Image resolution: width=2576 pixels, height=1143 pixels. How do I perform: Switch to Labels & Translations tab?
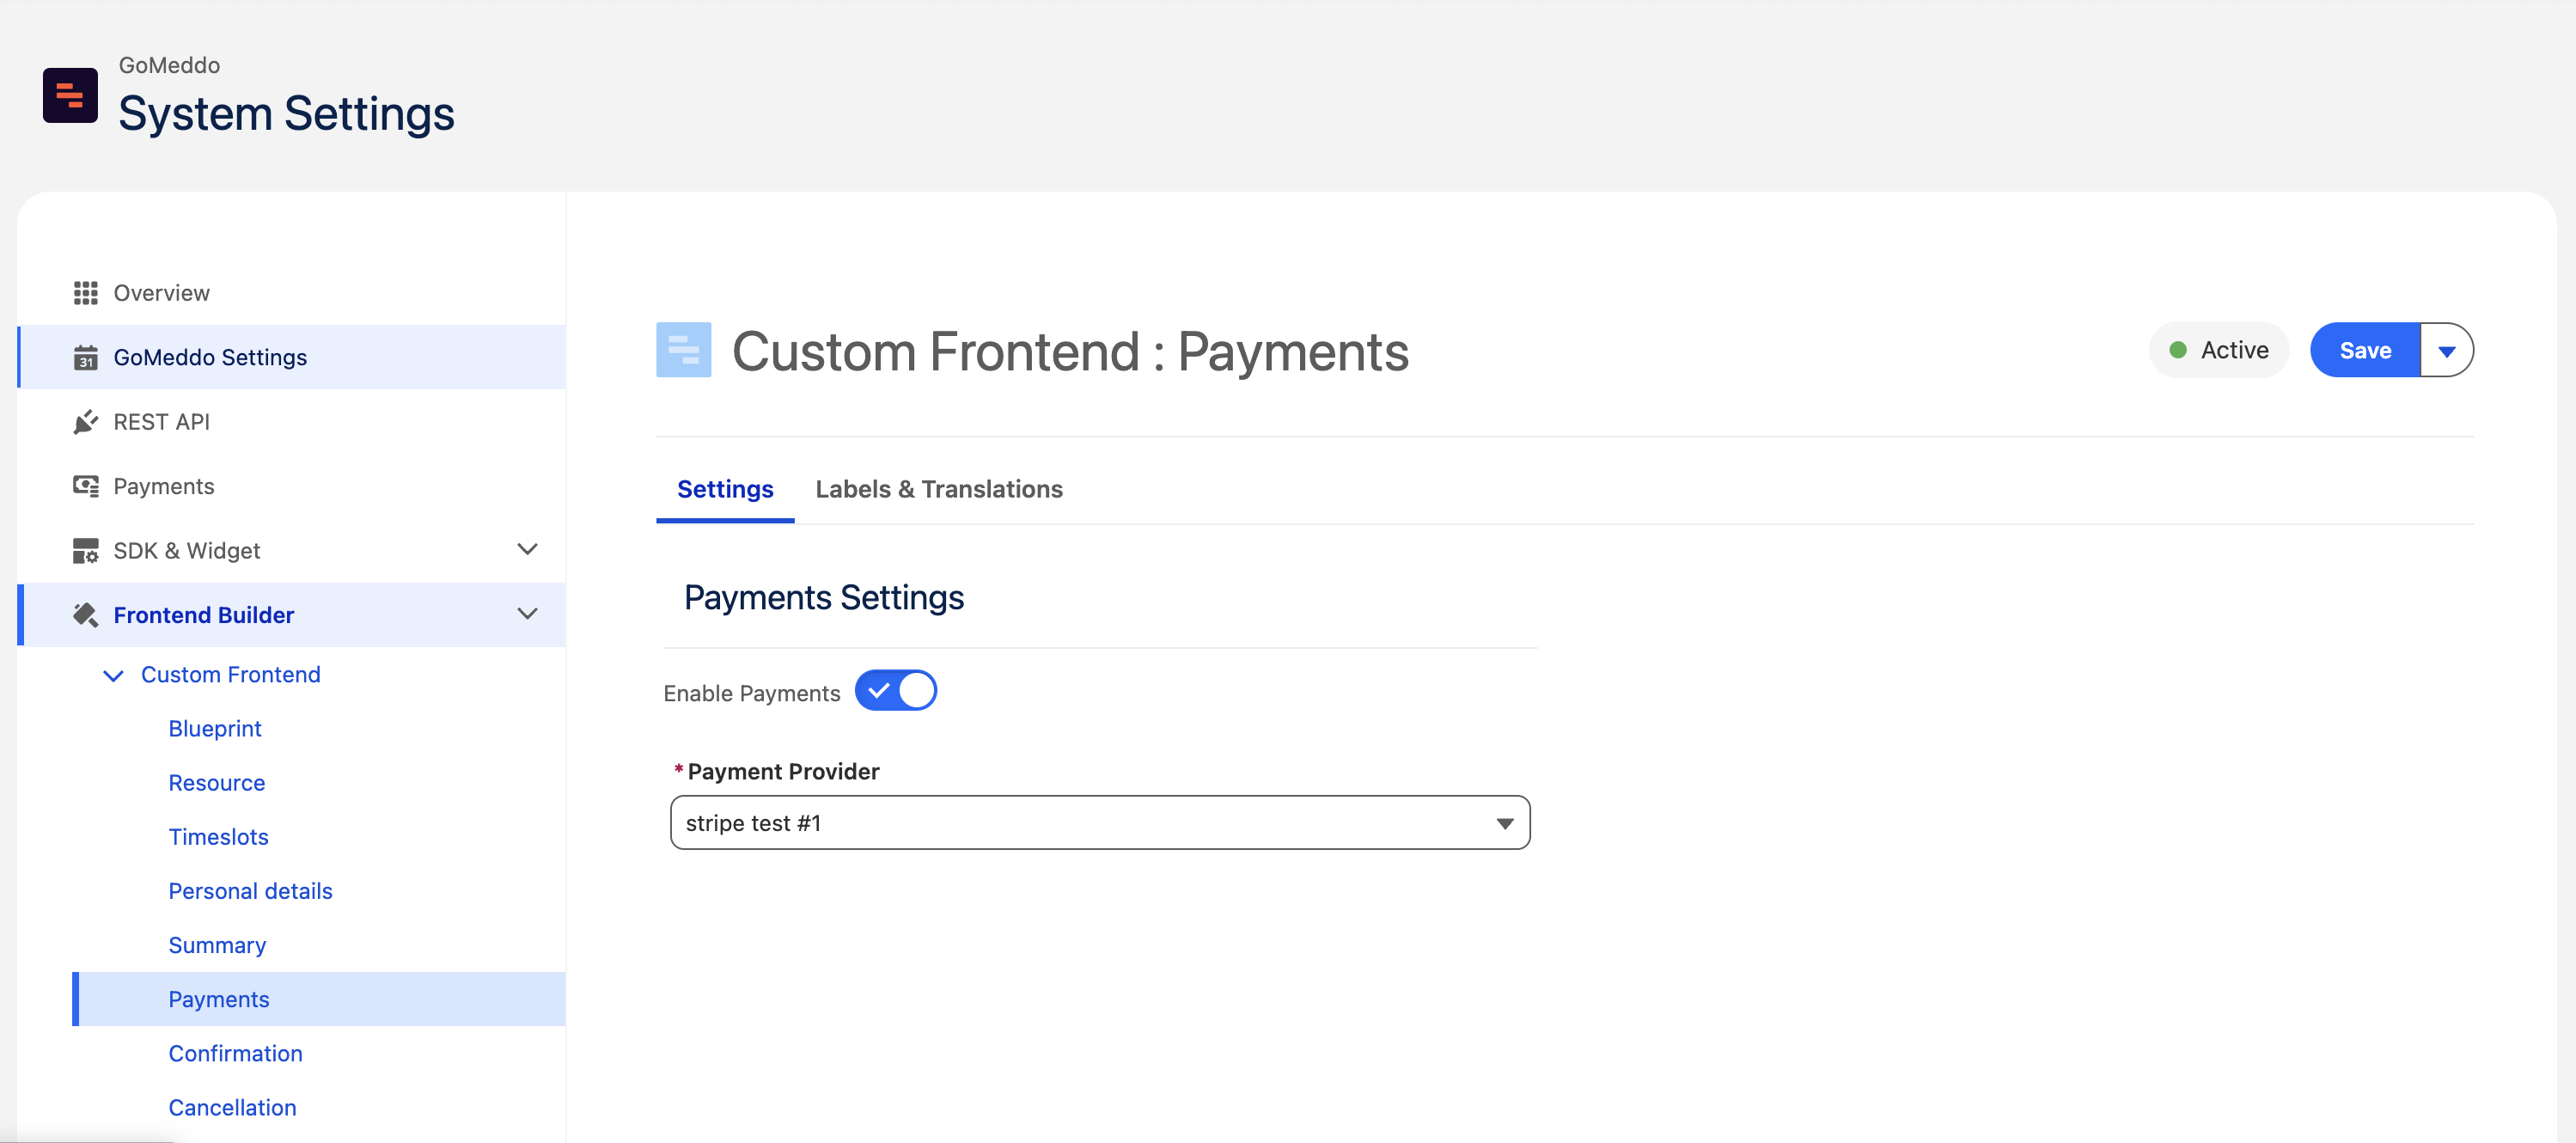tap(938, 489)
